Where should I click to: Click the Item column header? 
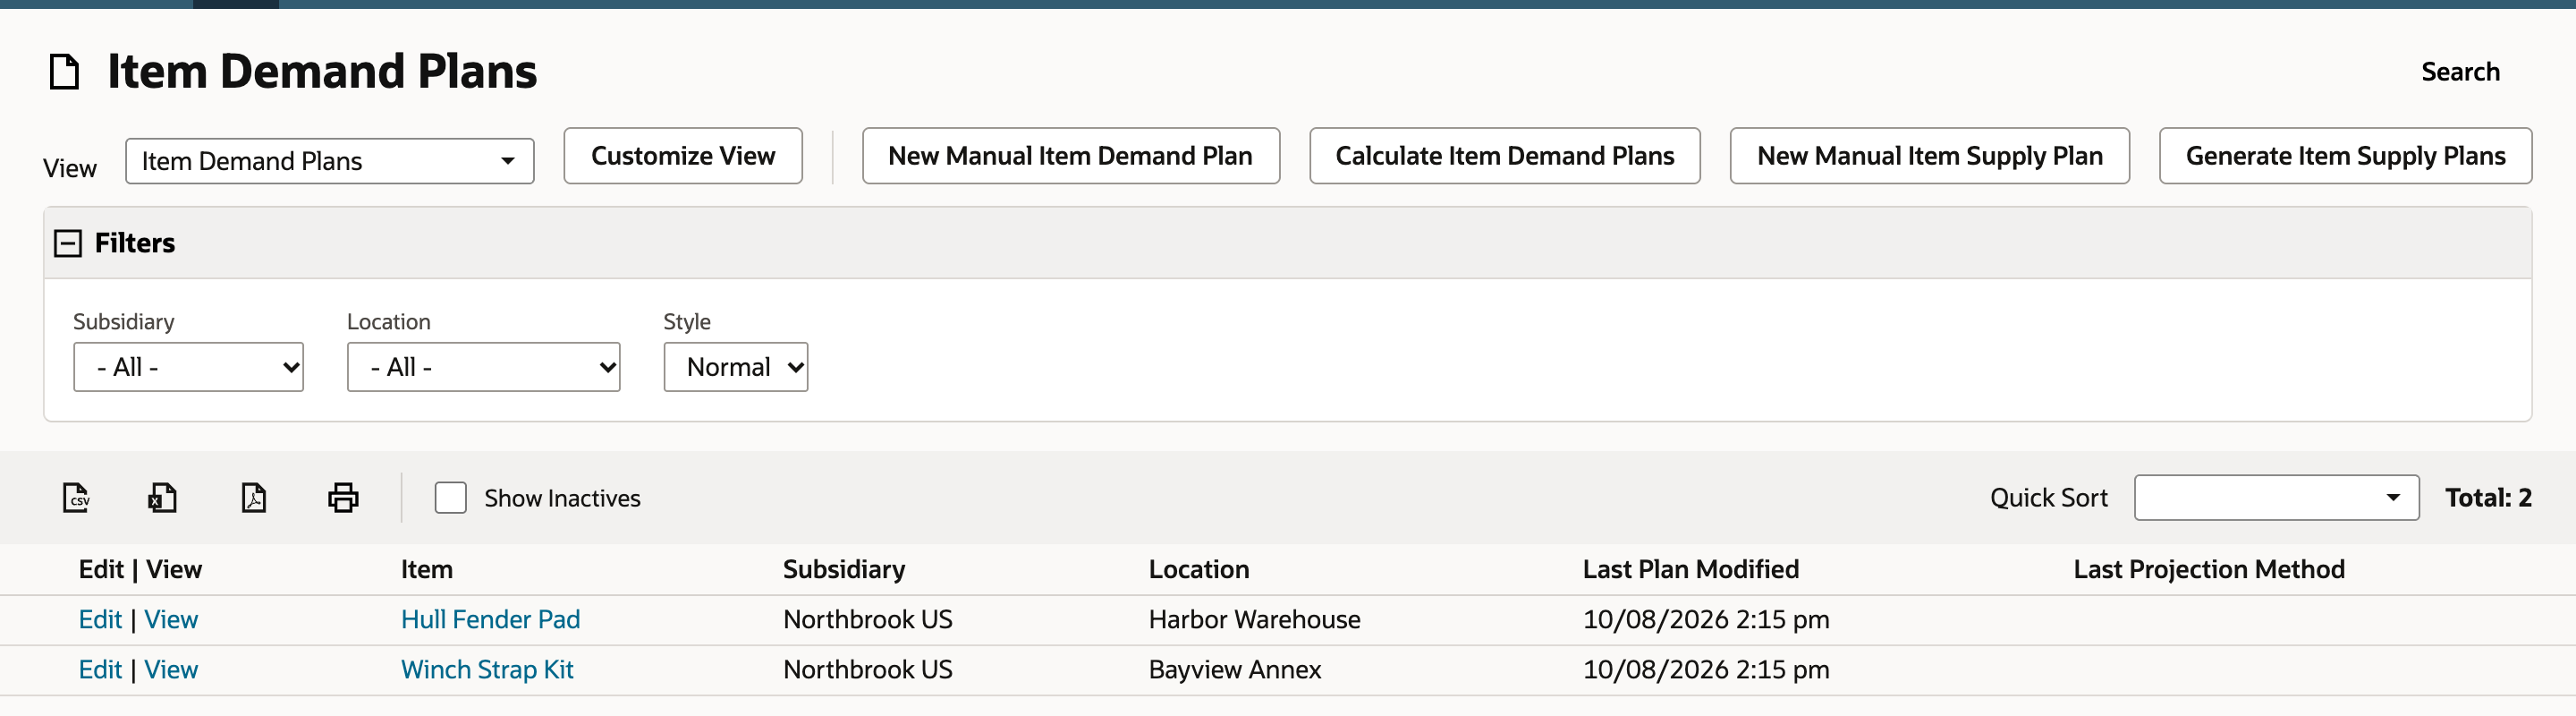427,570
